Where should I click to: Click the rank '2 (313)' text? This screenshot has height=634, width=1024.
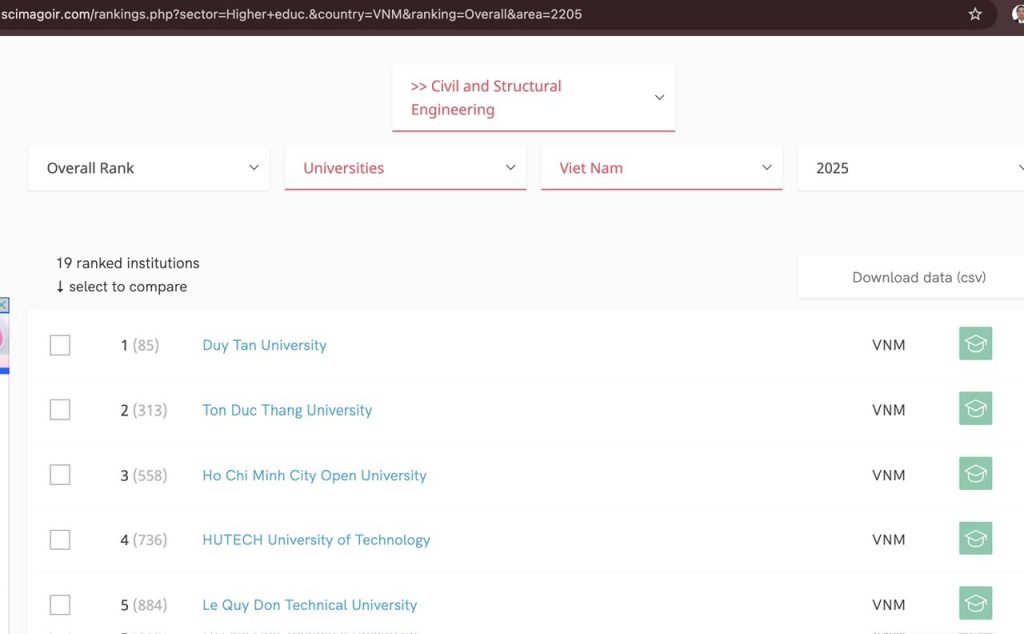[144, 410]
